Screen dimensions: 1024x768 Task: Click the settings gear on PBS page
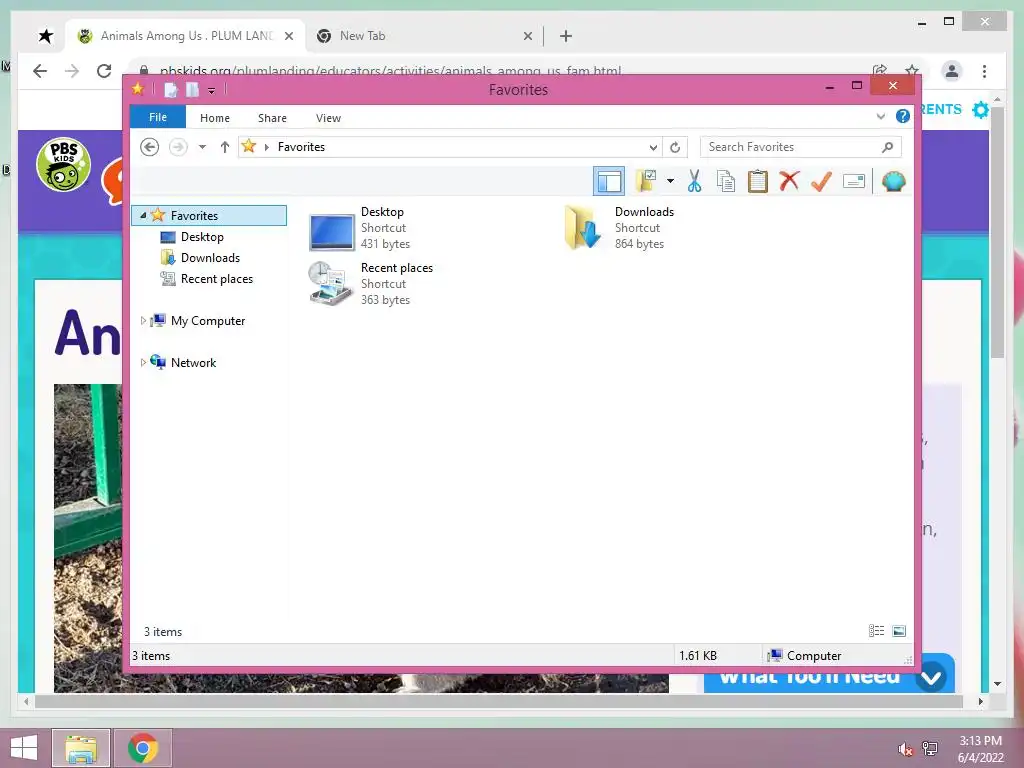tap(980, 110)
